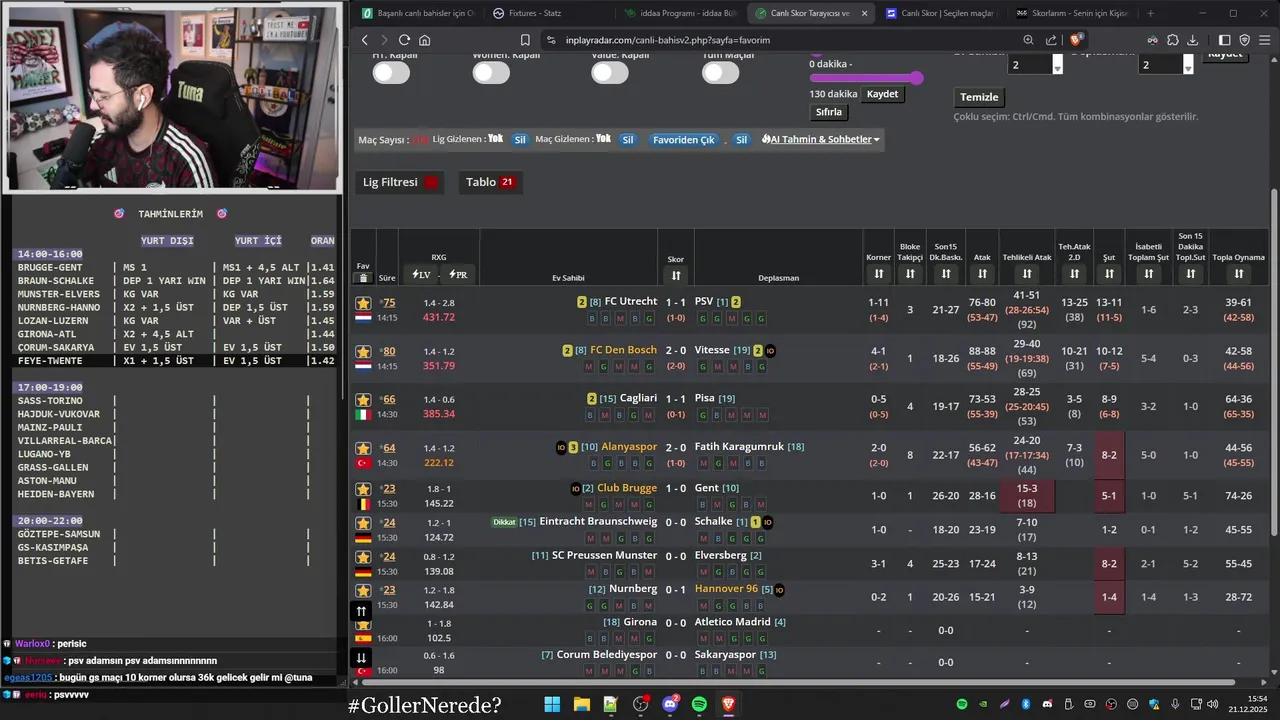The height and width of the screenshot is (720, 1280).
Task: Switch to Canlı Skor Seçilen maçlar tab
Action: click(943, 13)
